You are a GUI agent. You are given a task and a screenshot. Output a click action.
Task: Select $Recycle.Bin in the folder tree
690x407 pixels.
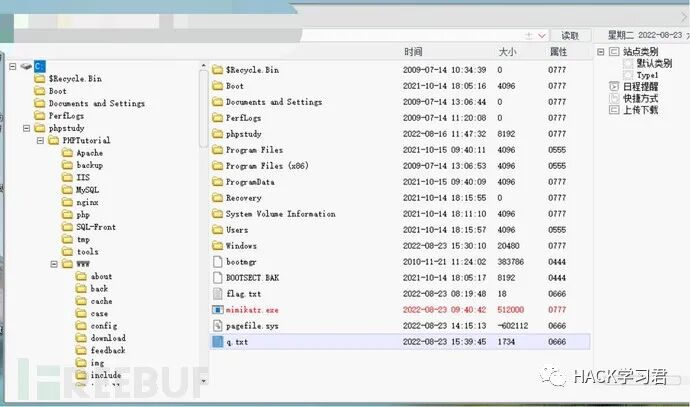[x=75, y=79]
